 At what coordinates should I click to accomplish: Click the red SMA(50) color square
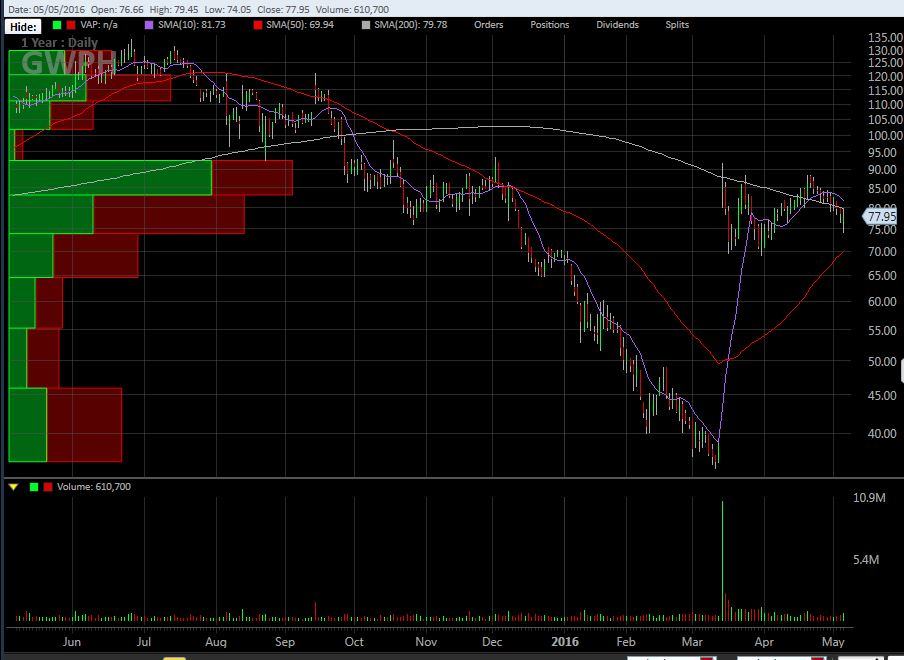(259, 25)
